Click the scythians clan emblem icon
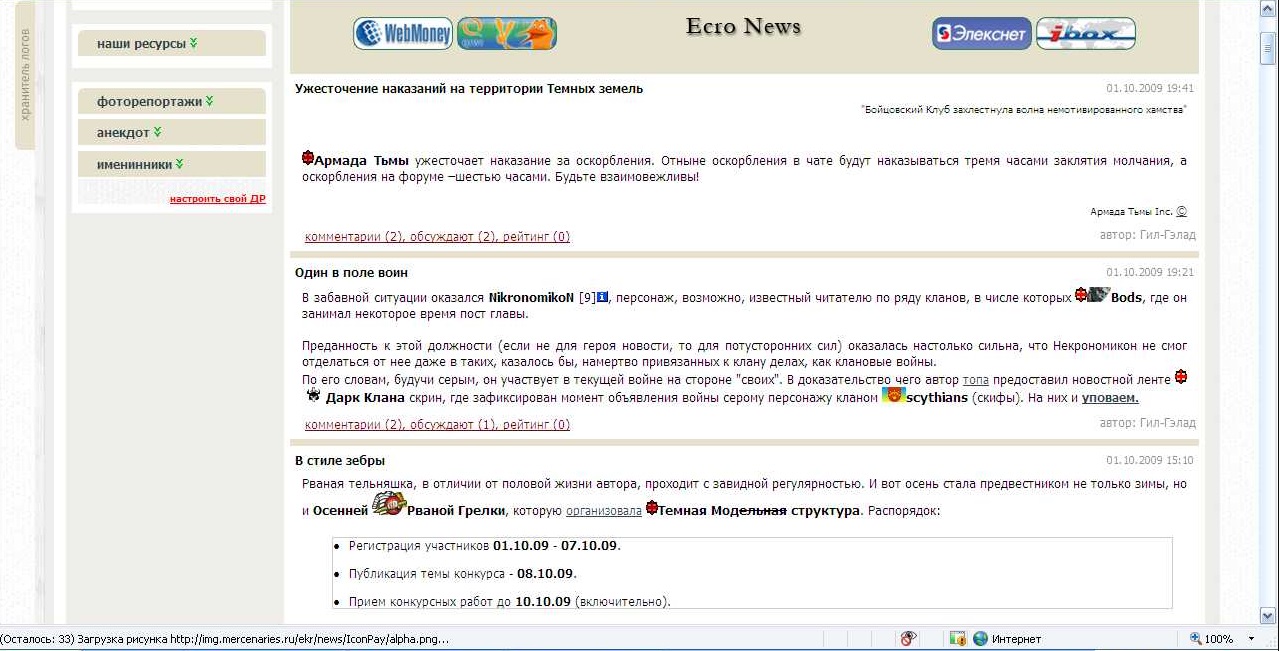The image size is (1279, 651). tap(893, 396)
